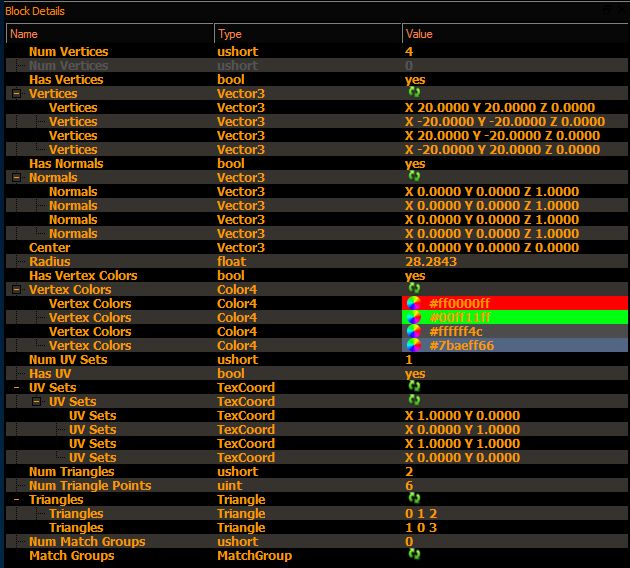Select the Has Vertices yes value

pos(415,80)
